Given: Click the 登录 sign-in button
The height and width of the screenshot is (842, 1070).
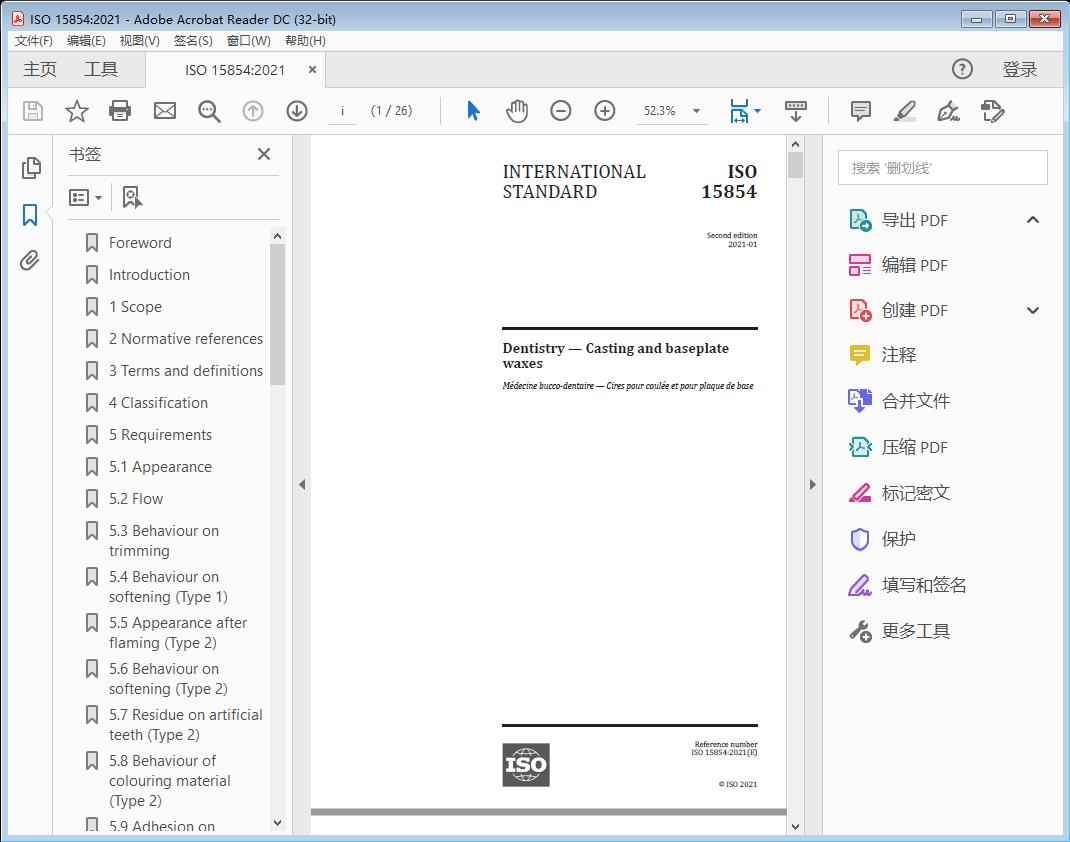Looking at the screenshot, I should (x=1019, y=69).
